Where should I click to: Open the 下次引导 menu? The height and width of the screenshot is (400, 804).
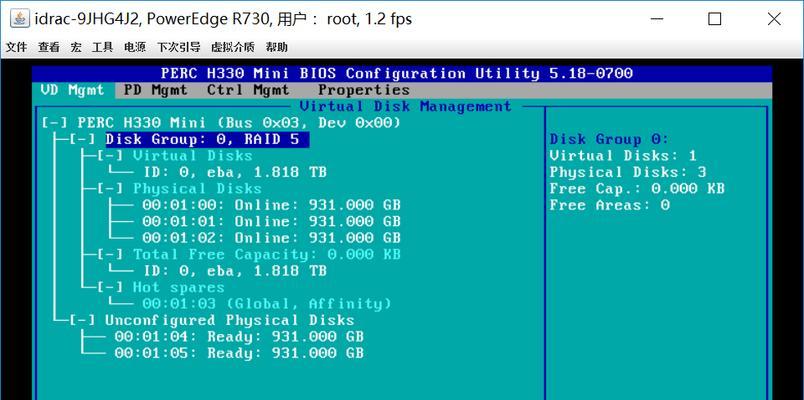pos(178,47)
